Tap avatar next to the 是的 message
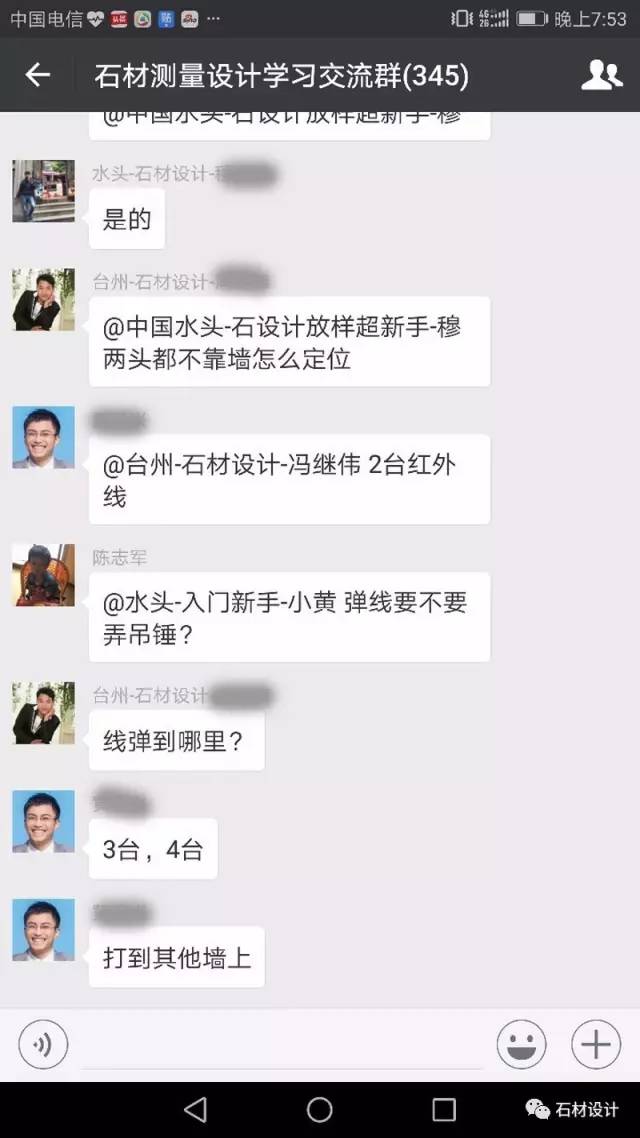The width and height of the screenshot is (640, 1138). pos(44,191)
